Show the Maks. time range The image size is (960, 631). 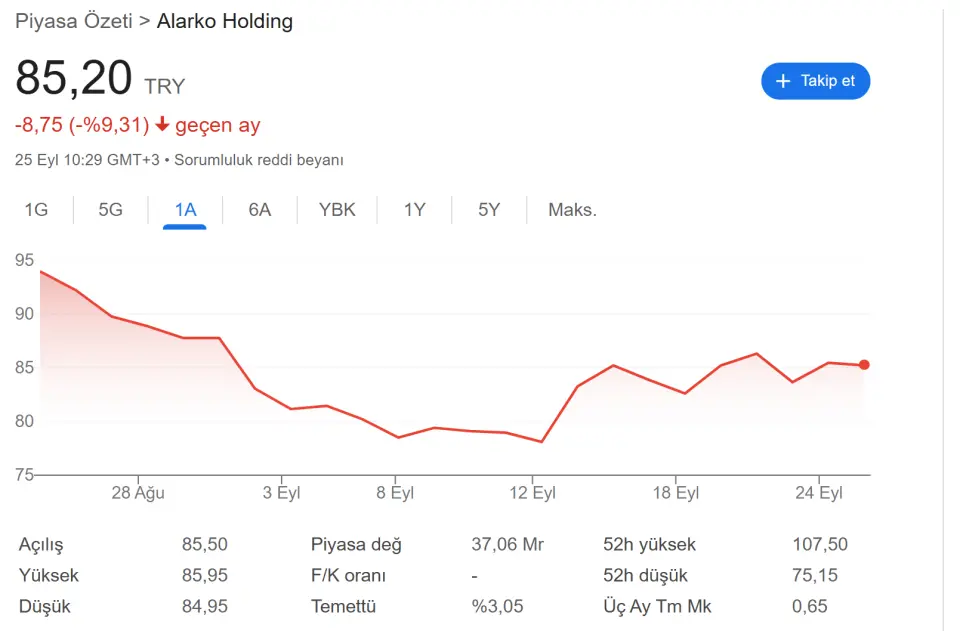[572, 210]
